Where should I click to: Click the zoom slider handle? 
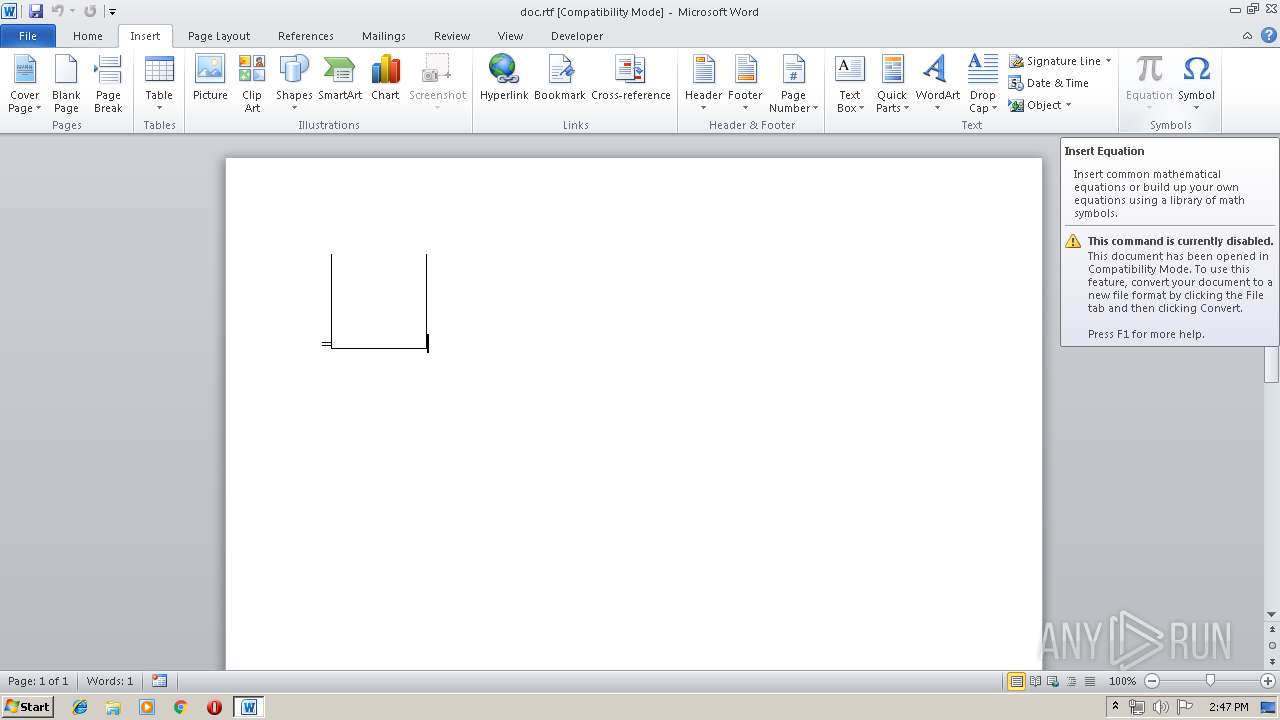point(1210,681)
